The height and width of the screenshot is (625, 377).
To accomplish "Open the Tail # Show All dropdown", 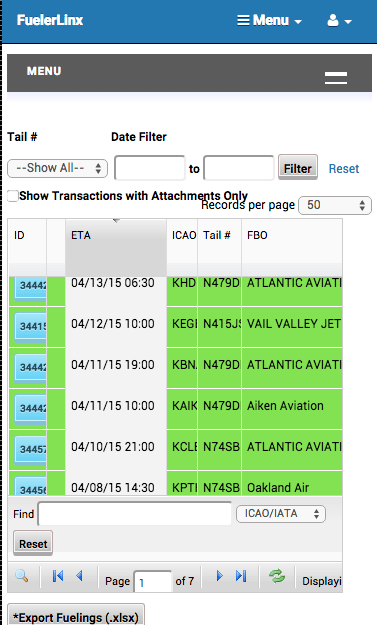I will click(x=57, y=168).
